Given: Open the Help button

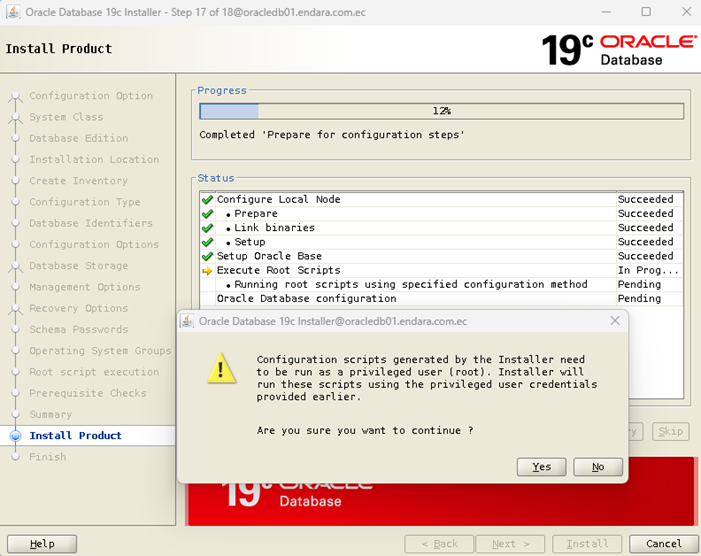Looking at the screenshot, I should [x=42, y=543].
